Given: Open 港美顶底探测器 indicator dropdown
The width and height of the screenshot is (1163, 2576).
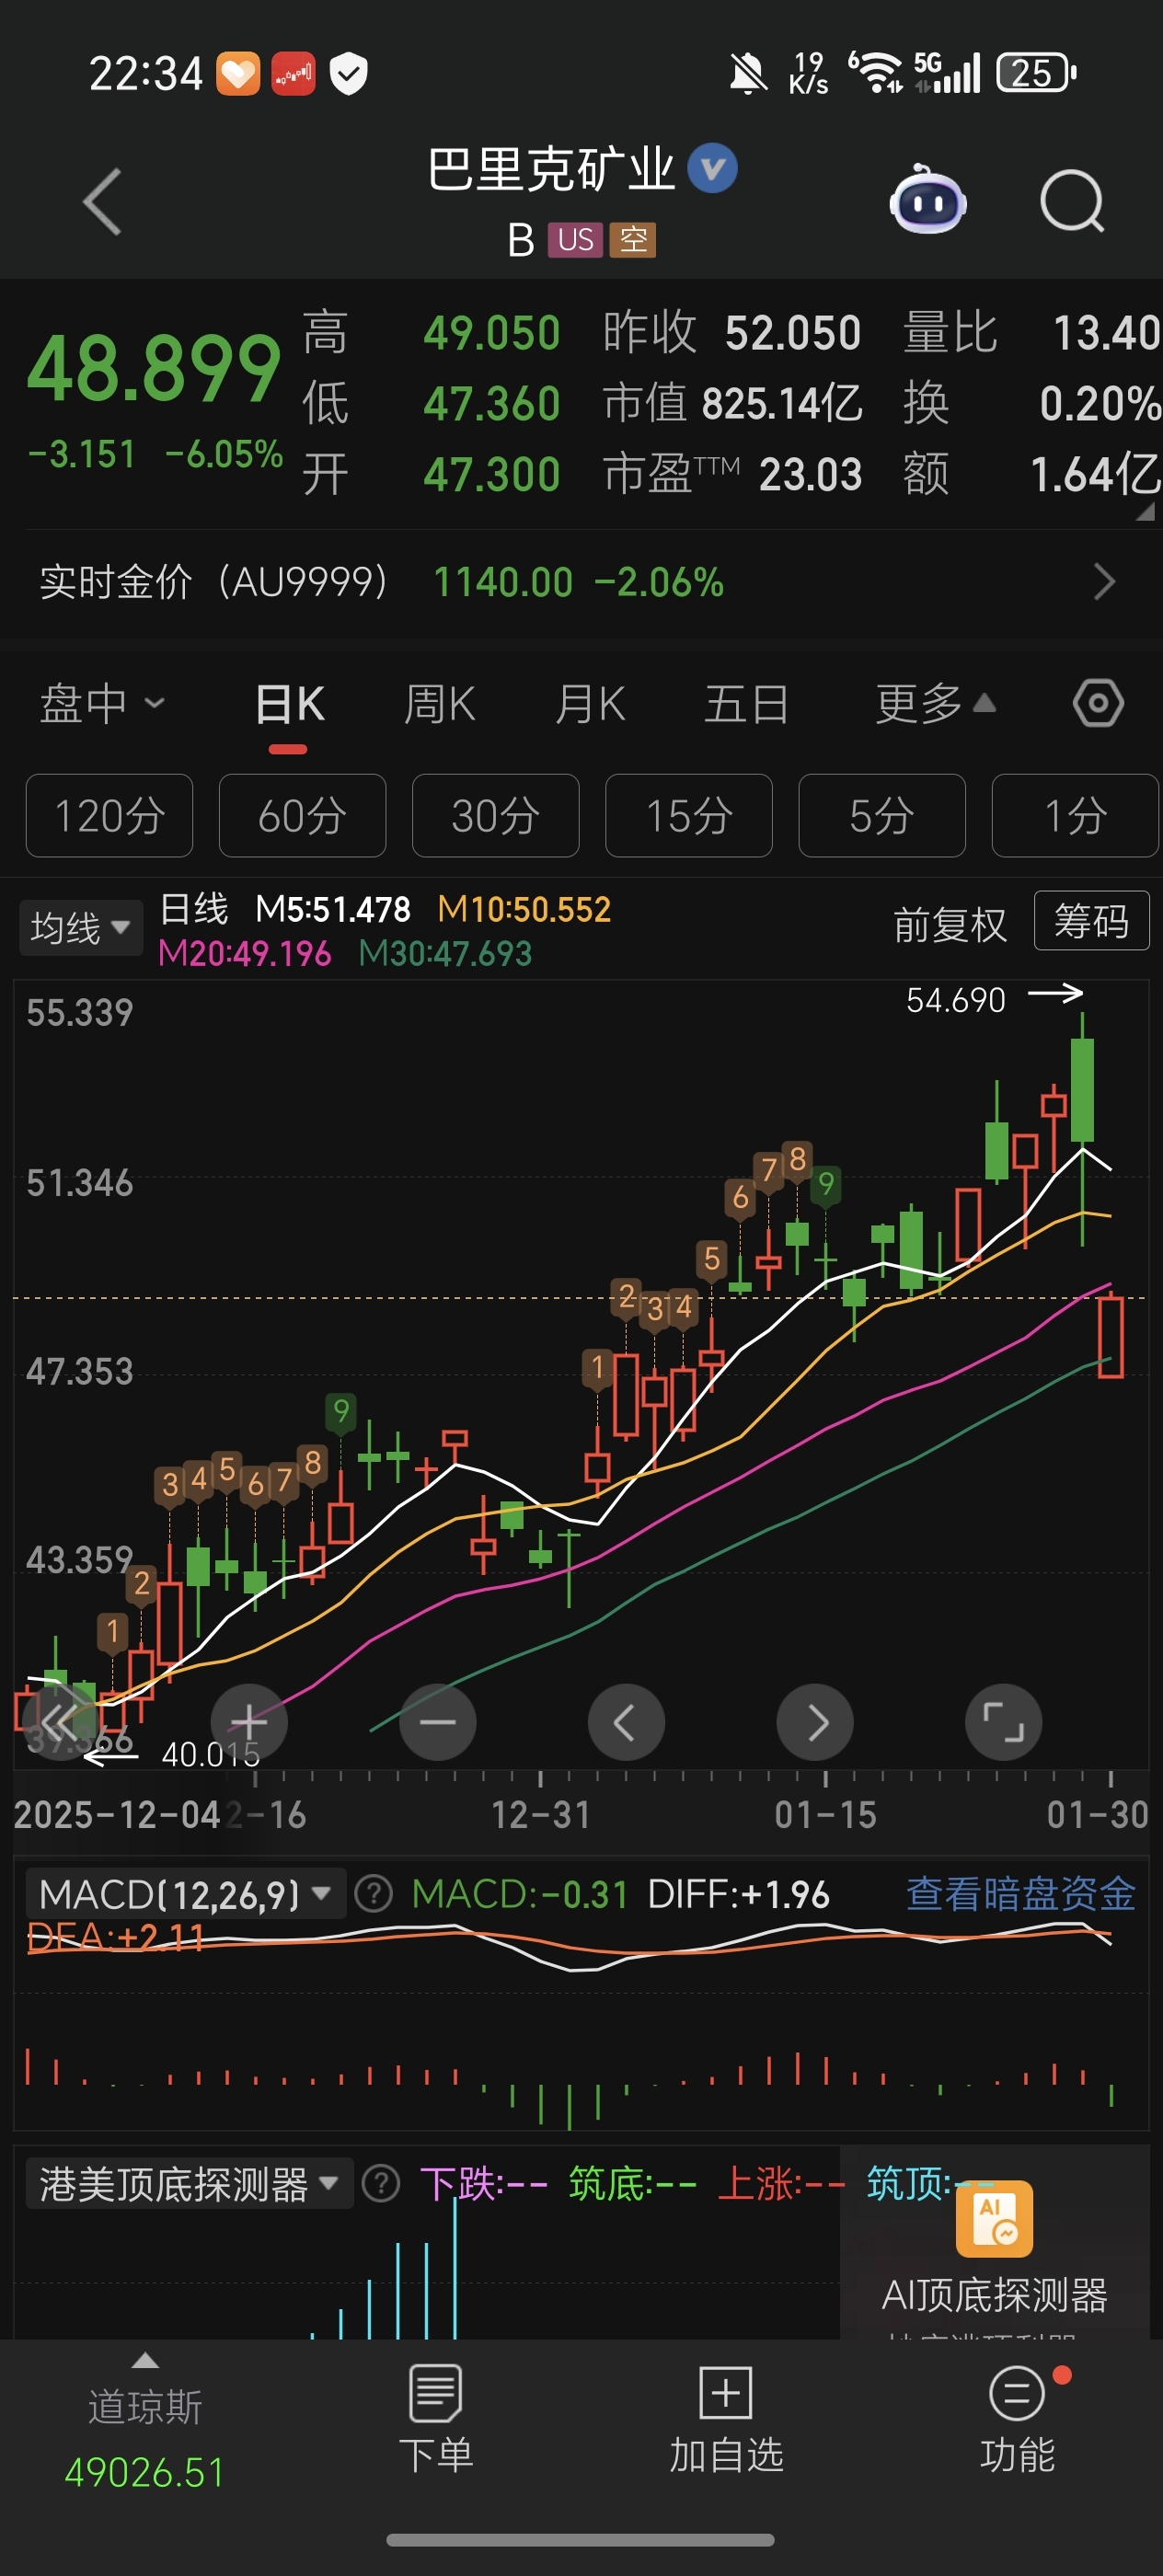Looking at the screenshot, I should coord(189,2184).
